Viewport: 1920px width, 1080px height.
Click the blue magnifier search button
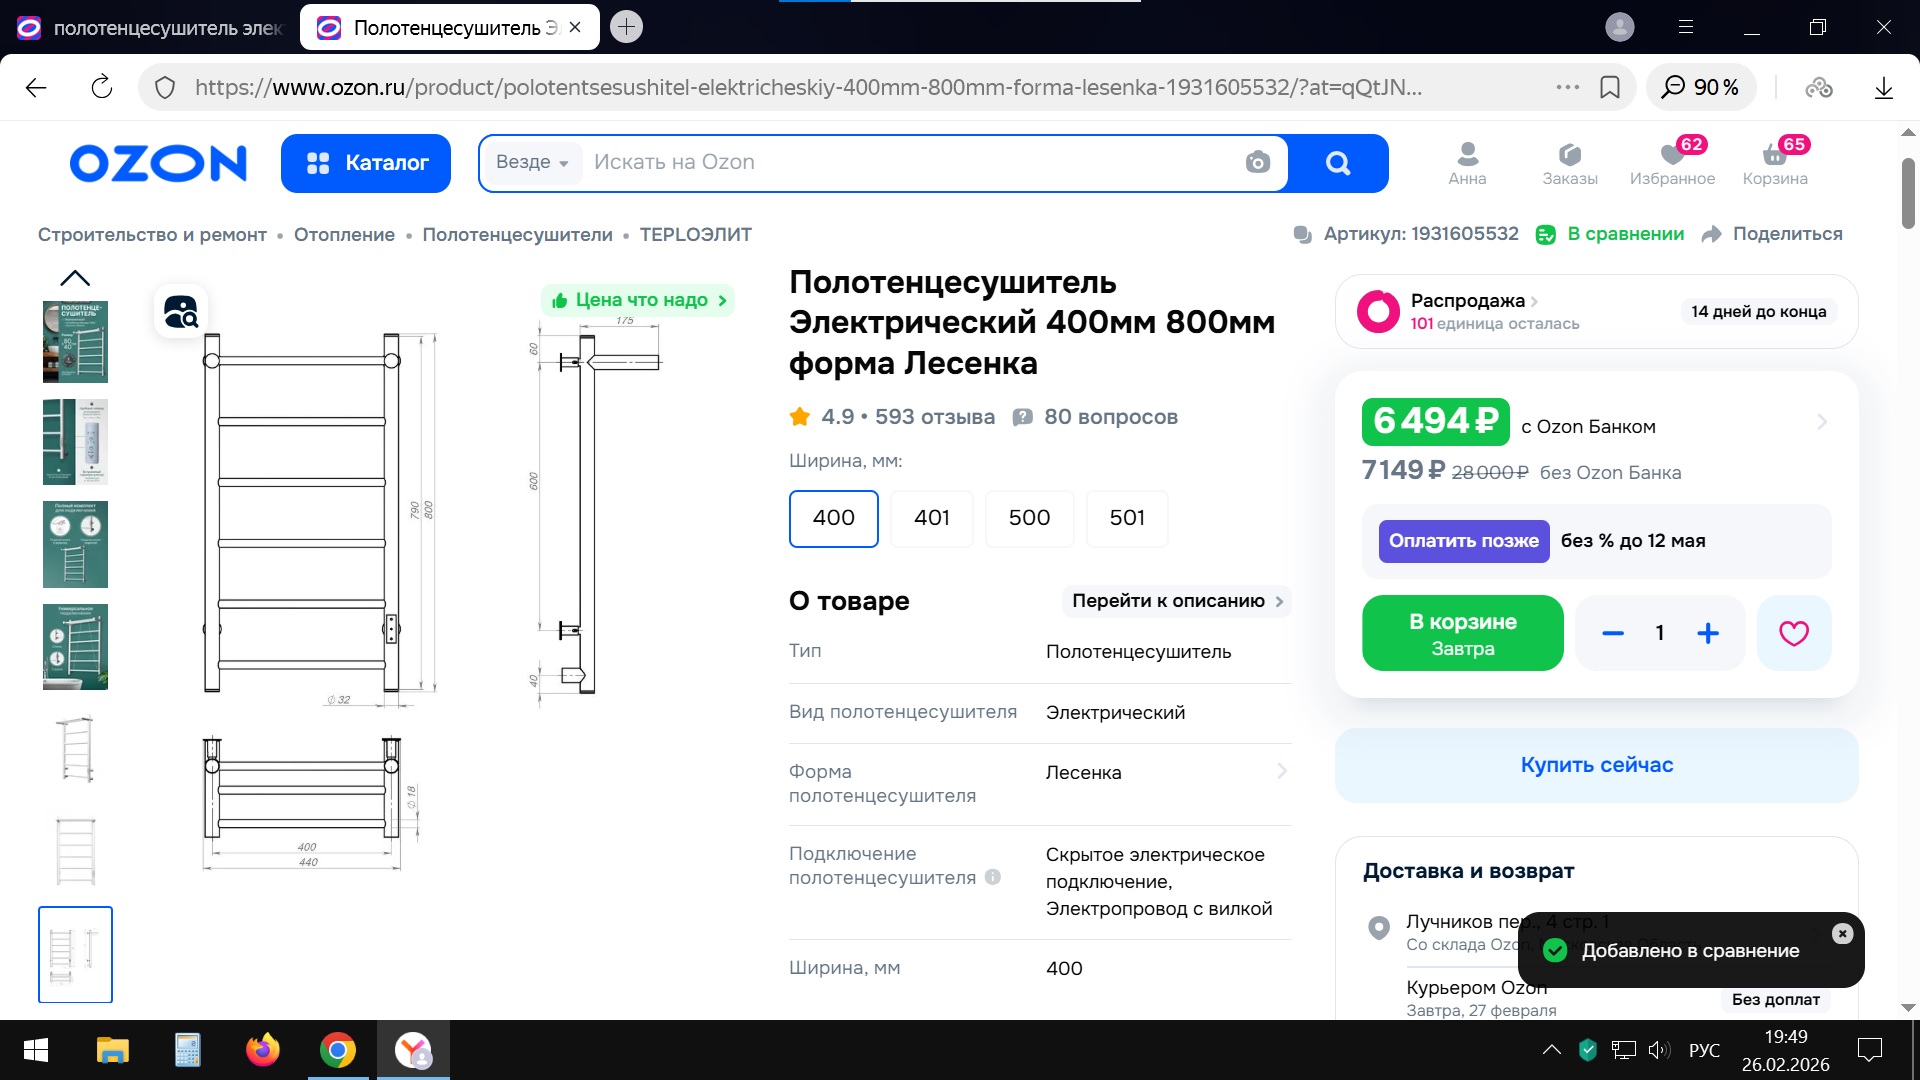pos(1337,162)
